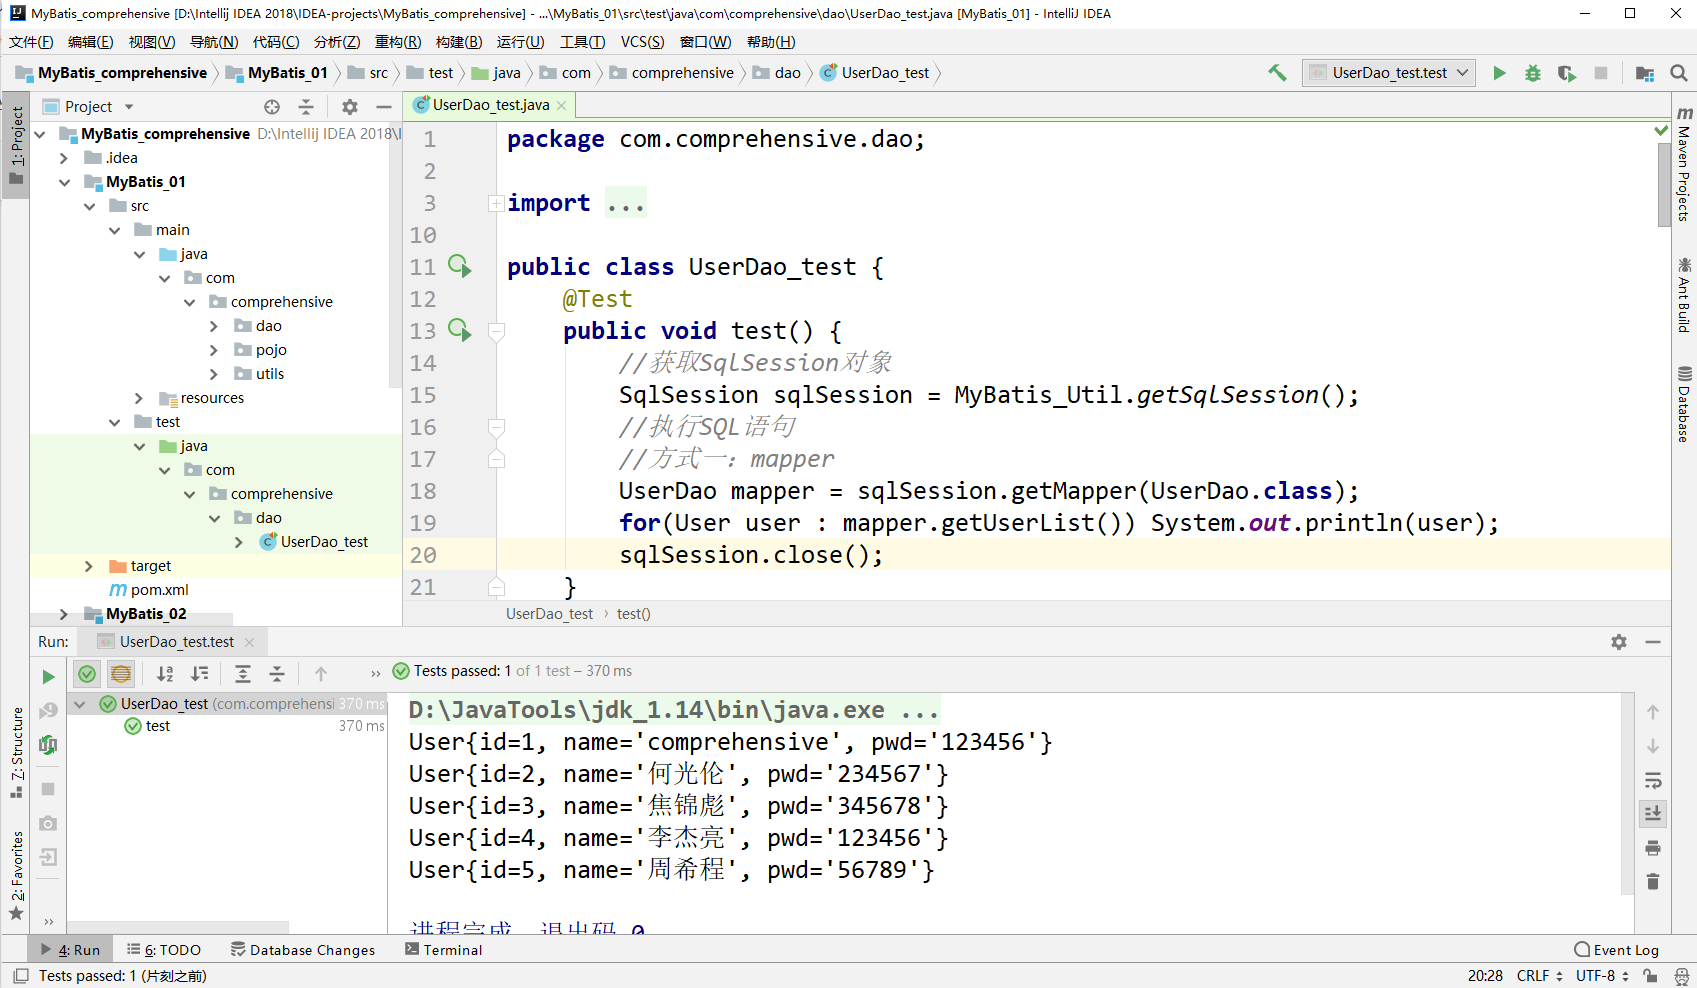Open Search Everywhere magnifier
Viewport: 1697px width, 988px height.
tap(1679, 73)
